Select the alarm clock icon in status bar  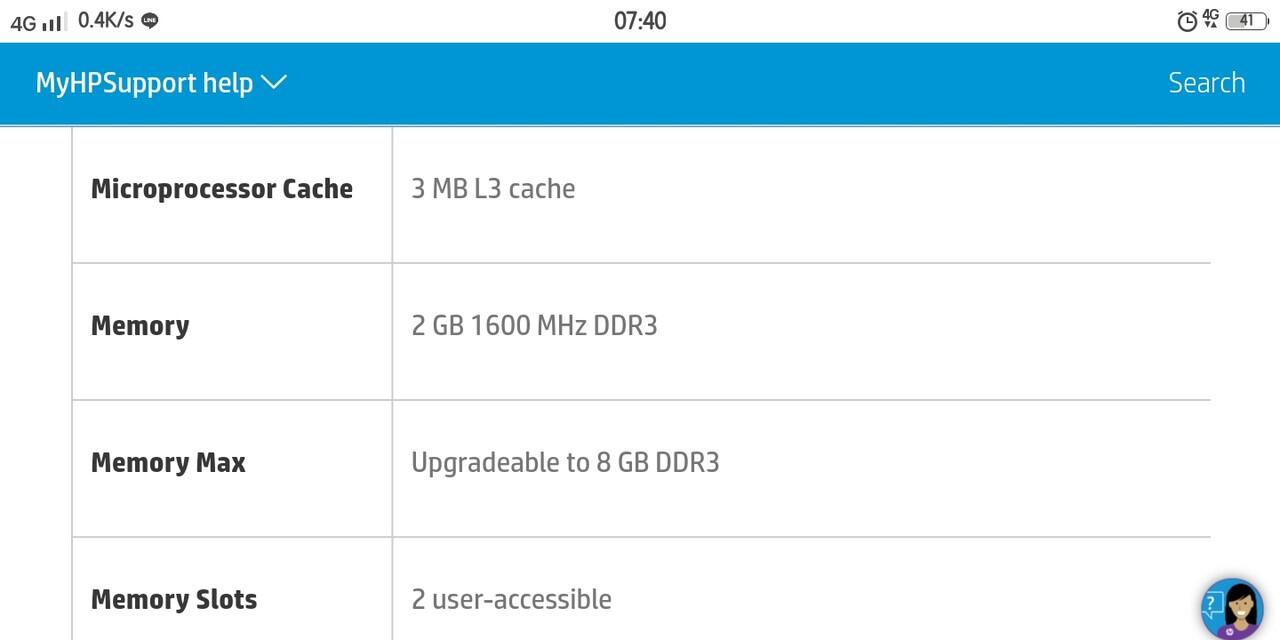1188,20
